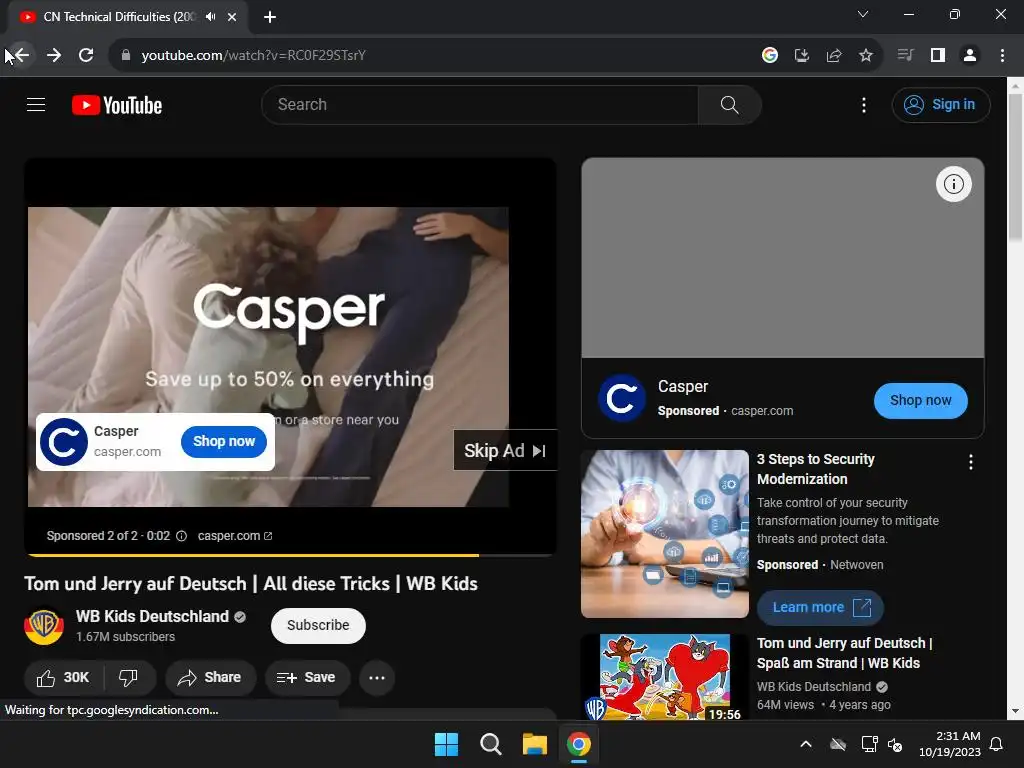Mute the tab via speaker icon
The height and width of the screenshot is (768, 1024).
[x=210, y=17]
